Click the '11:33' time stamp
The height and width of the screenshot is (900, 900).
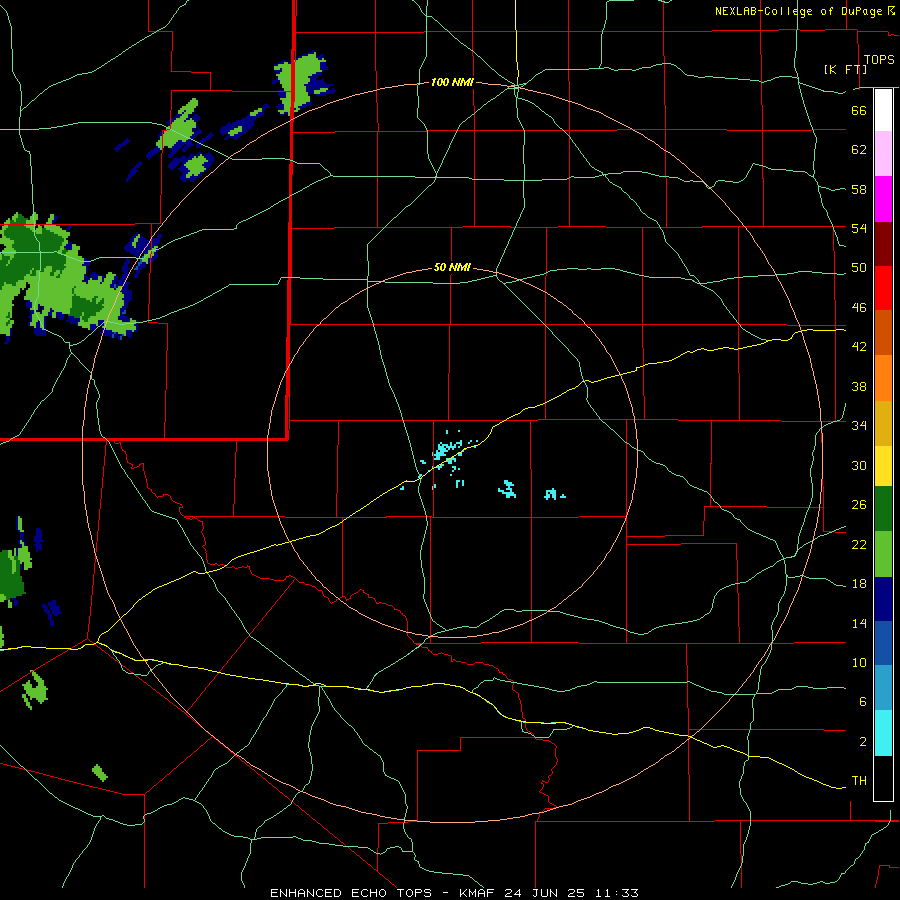(x=616, y=893)
